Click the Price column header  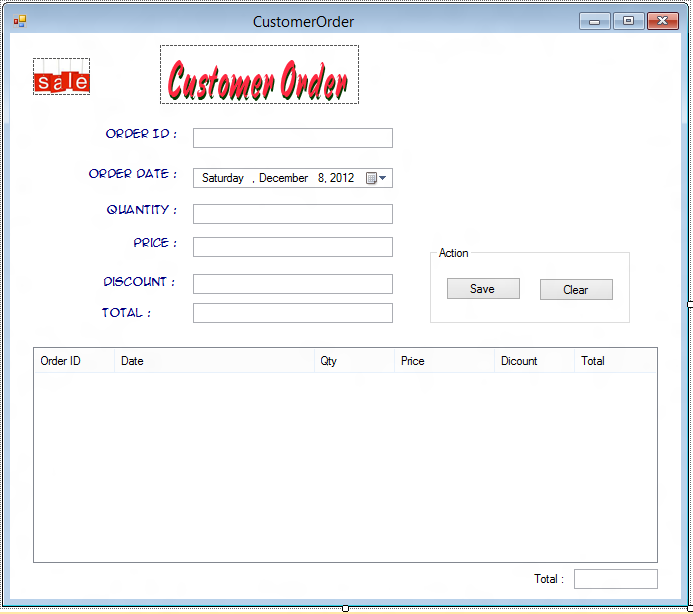(x=445, y=361)
